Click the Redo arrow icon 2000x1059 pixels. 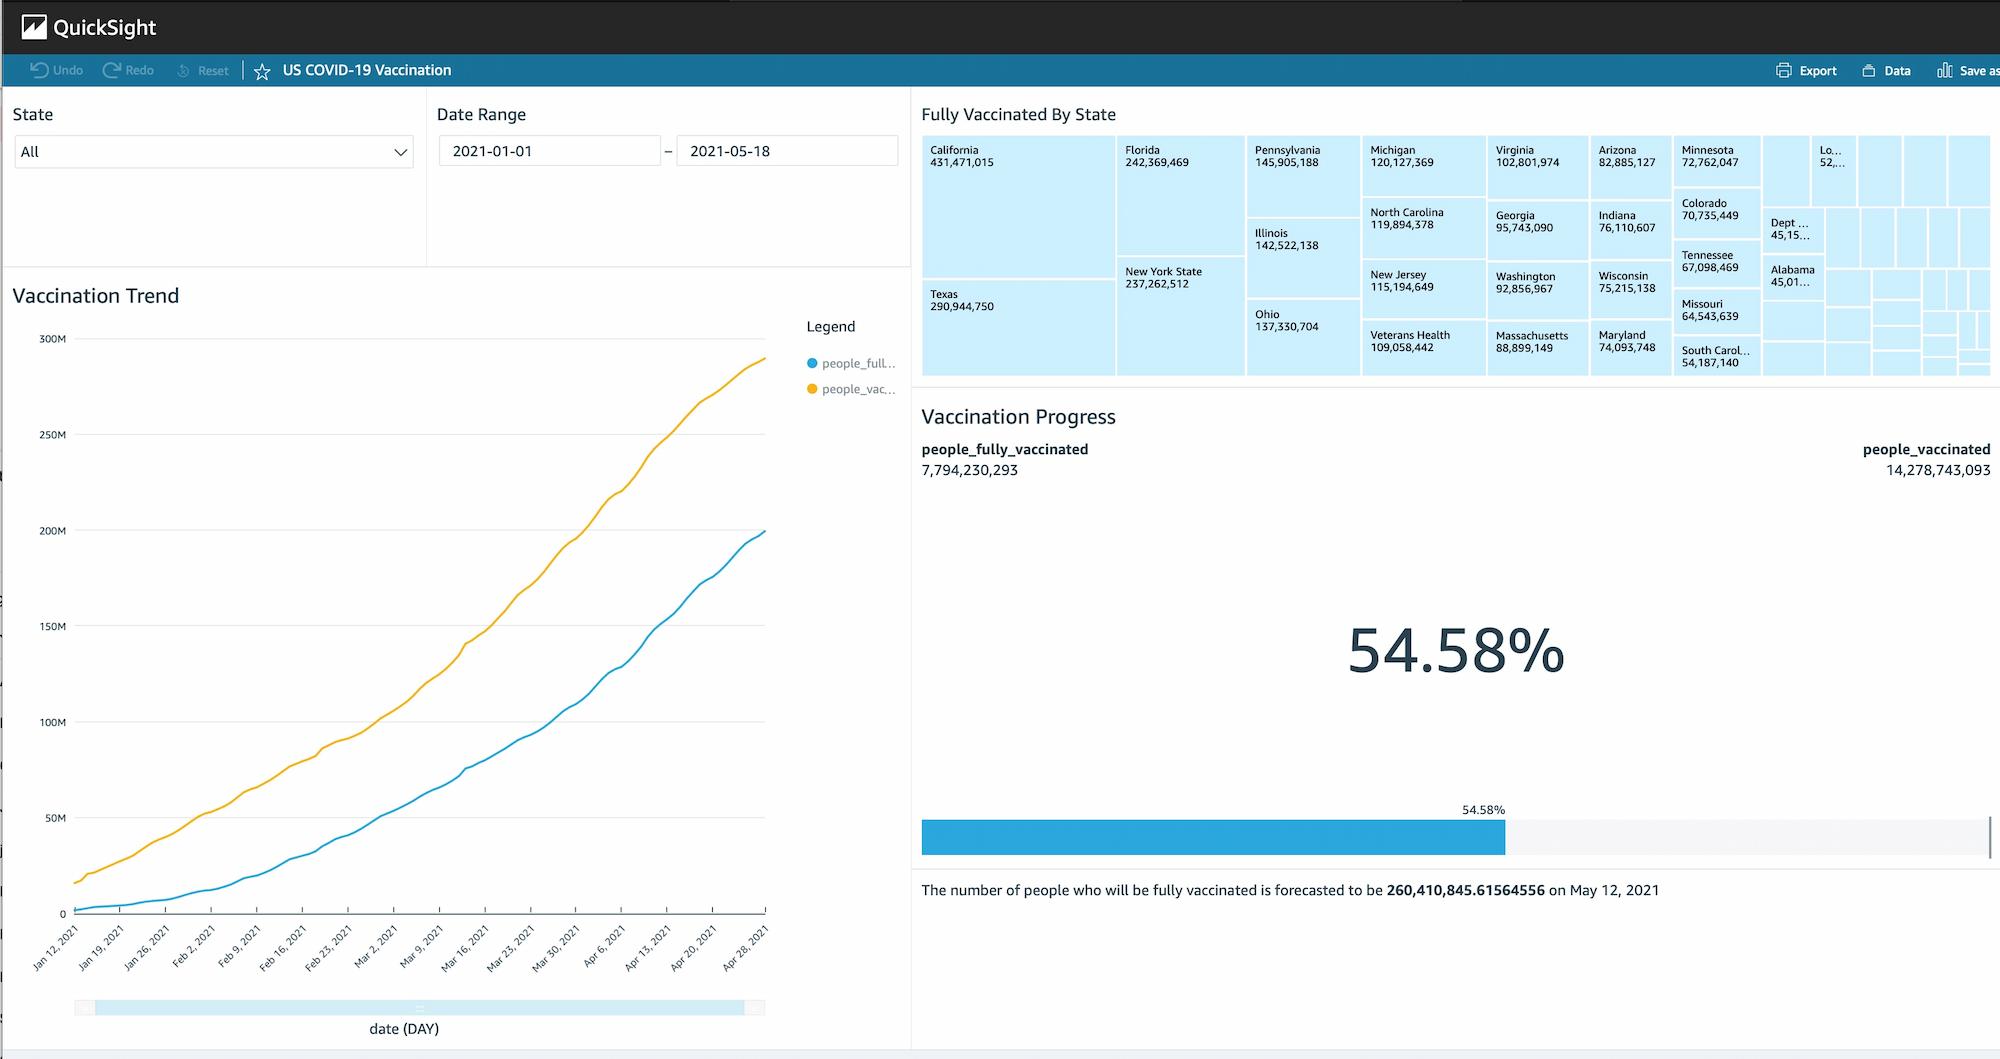112,70
